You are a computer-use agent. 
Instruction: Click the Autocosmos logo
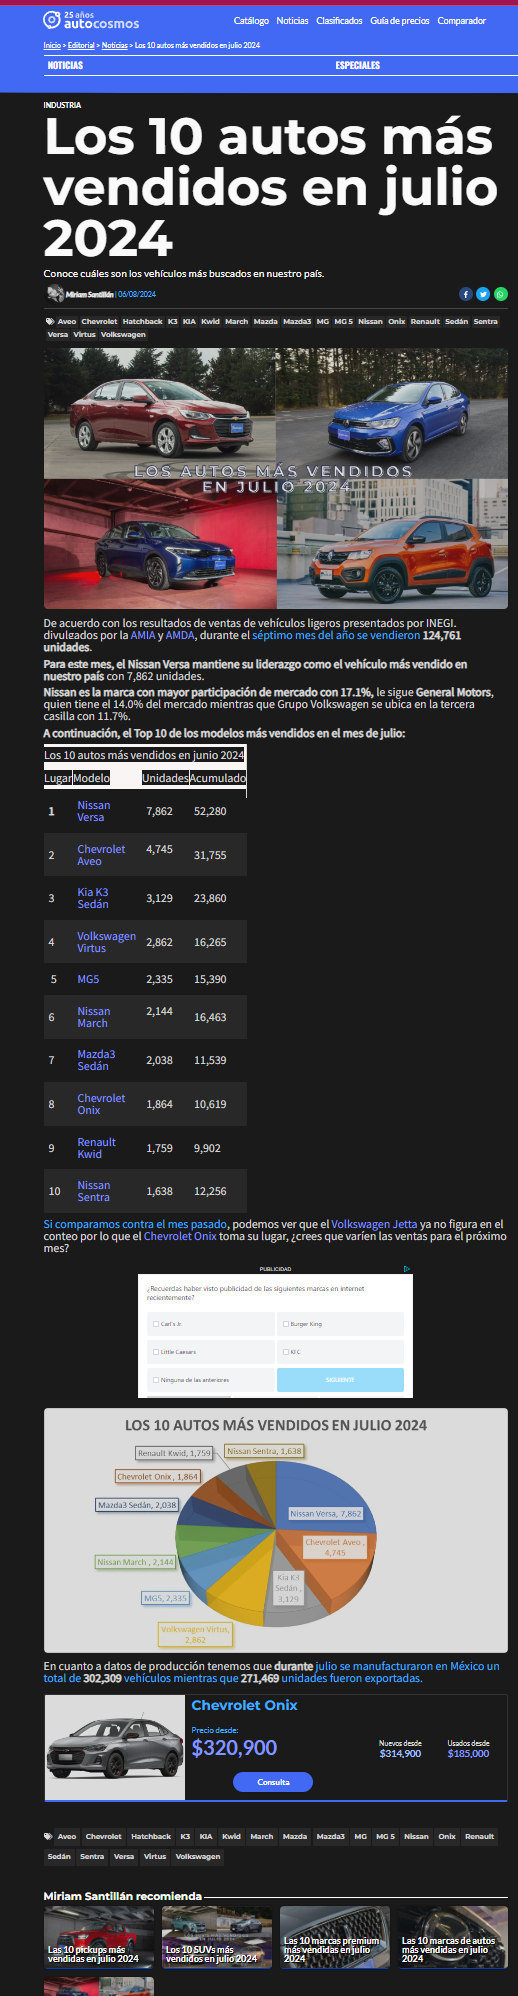tap(91, 20)
